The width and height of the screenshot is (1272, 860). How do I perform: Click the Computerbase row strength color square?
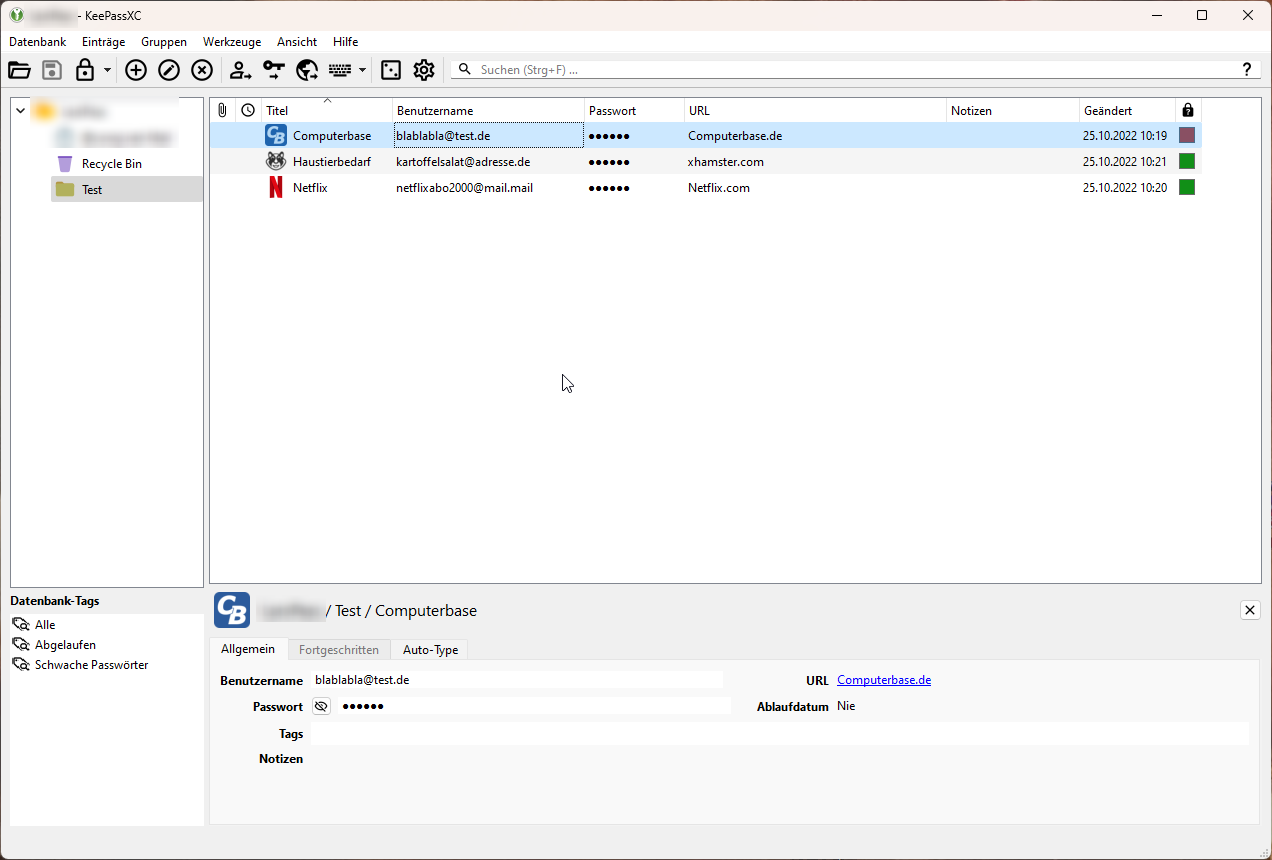(1187, 135)
